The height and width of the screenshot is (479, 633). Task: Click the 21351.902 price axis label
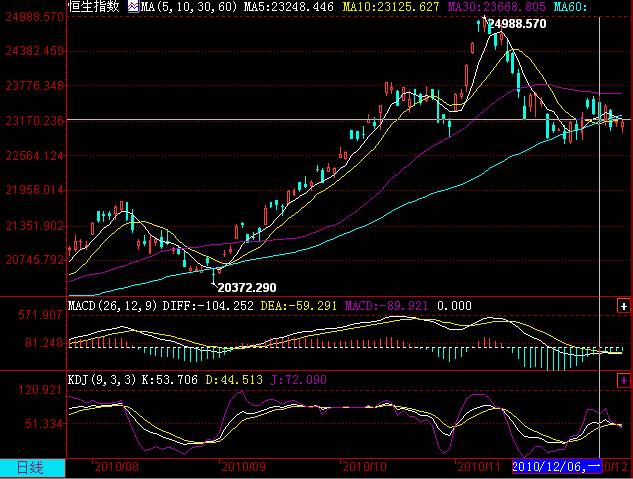[35, 226]
